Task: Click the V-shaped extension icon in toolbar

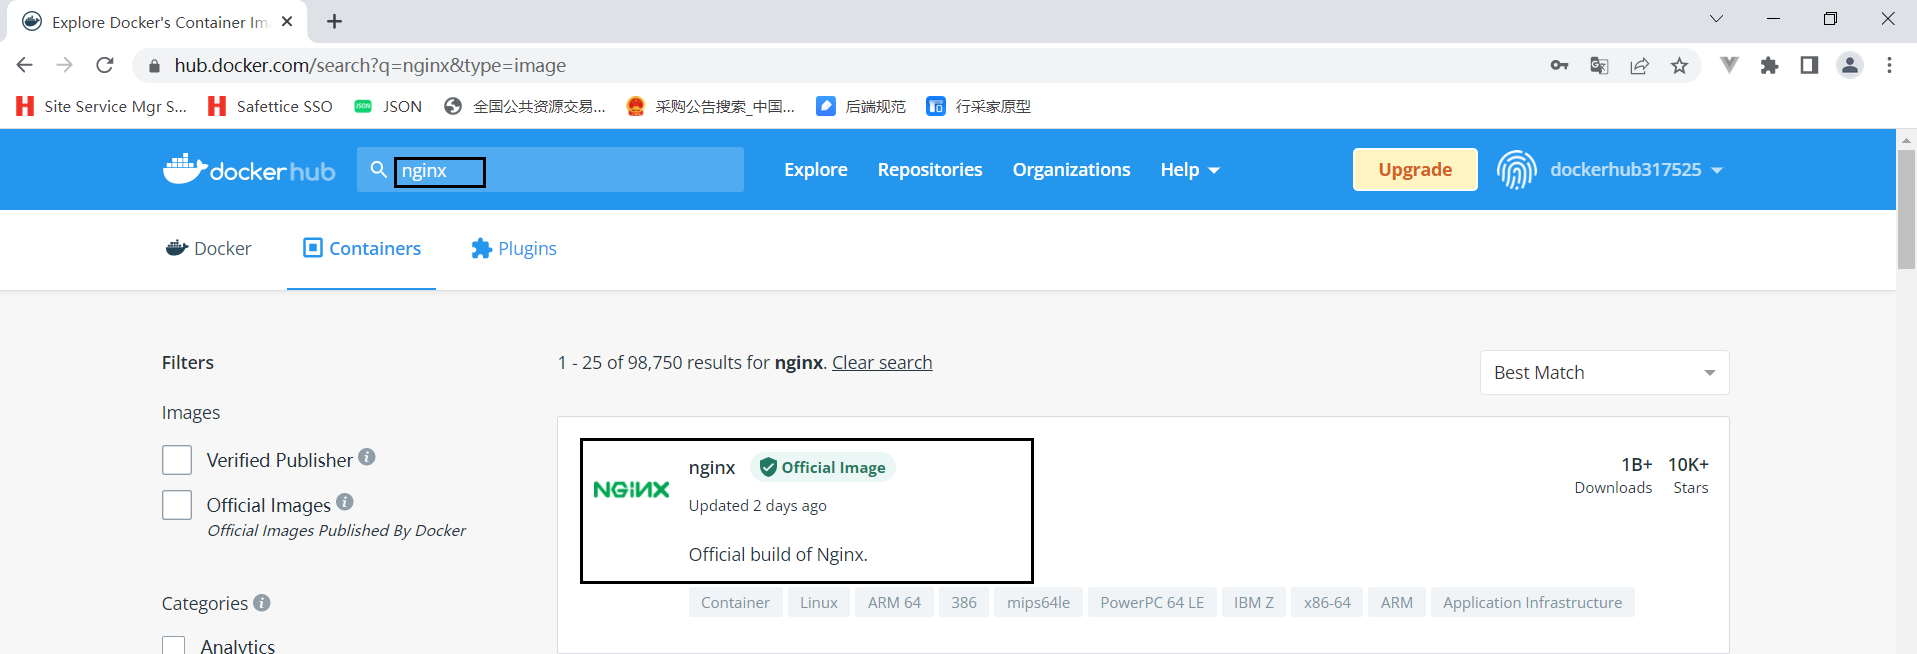Action: [1729, 65]
